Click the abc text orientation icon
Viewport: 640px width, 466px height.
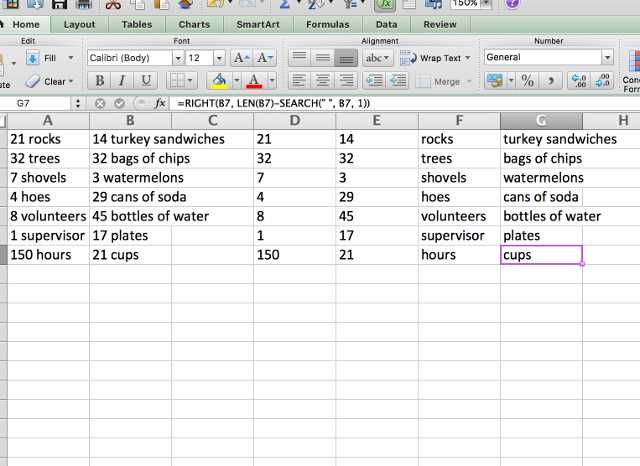pyautogui.click(x=377, y=58)
